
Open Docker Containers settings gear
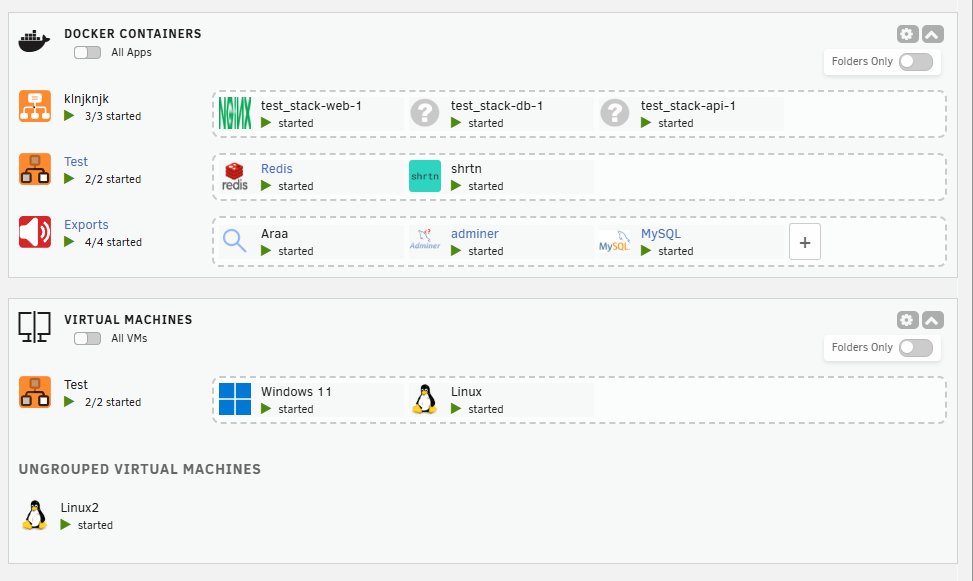[907, 34]
